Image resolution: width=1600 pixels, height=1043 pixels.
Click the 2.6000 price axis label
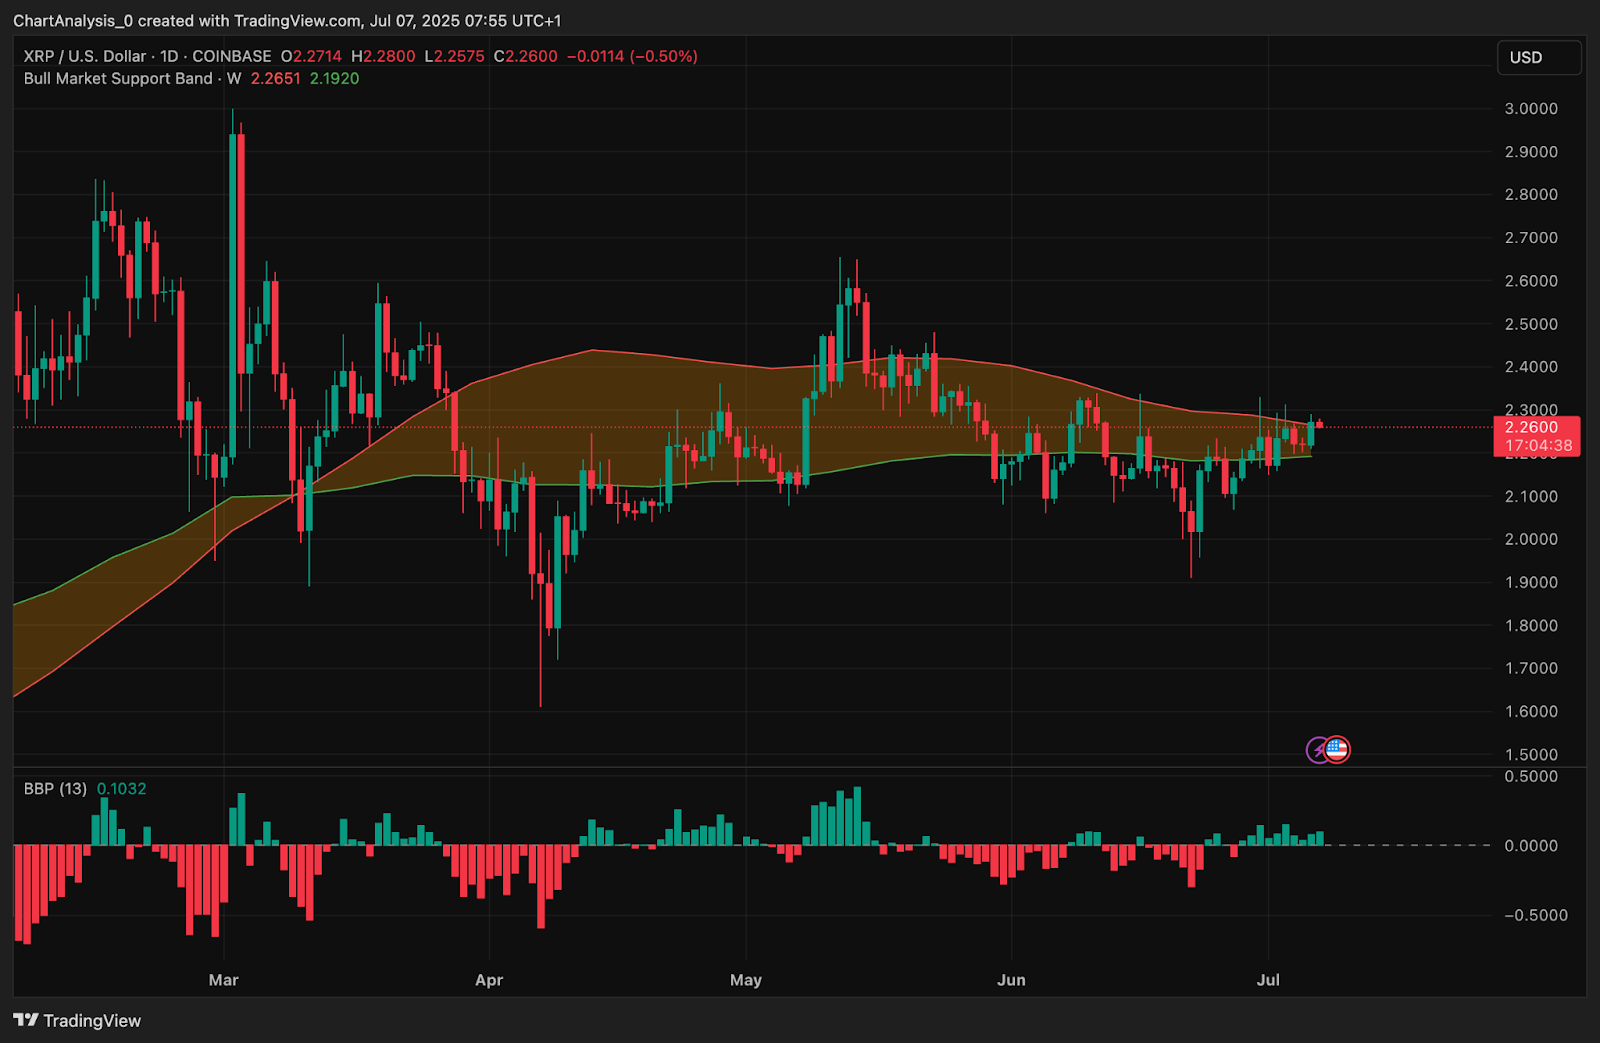(x=1531, y=280)
